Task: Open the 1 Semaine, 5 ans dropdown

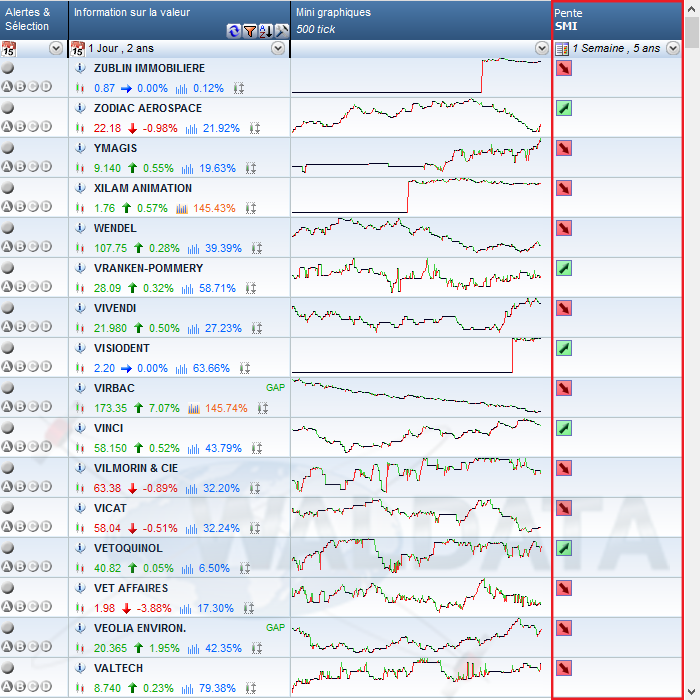Action: tap(673, 48)
